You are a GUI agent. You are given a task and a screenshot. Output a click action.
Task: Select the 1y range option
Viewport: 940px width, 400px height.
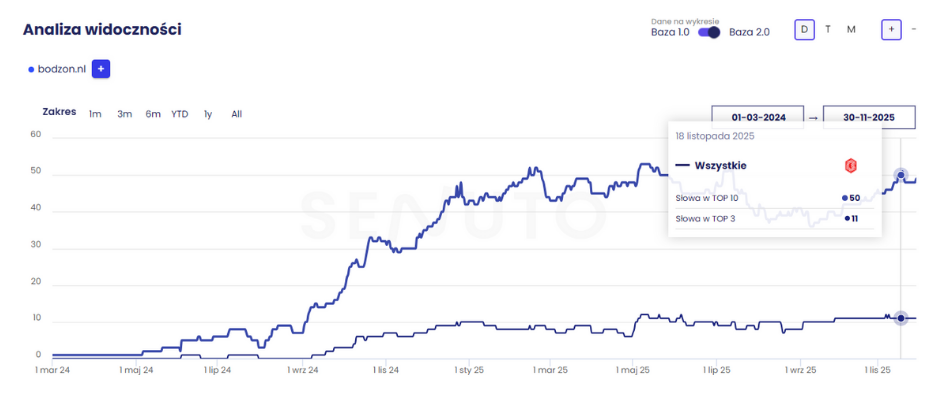pos(208,114)
